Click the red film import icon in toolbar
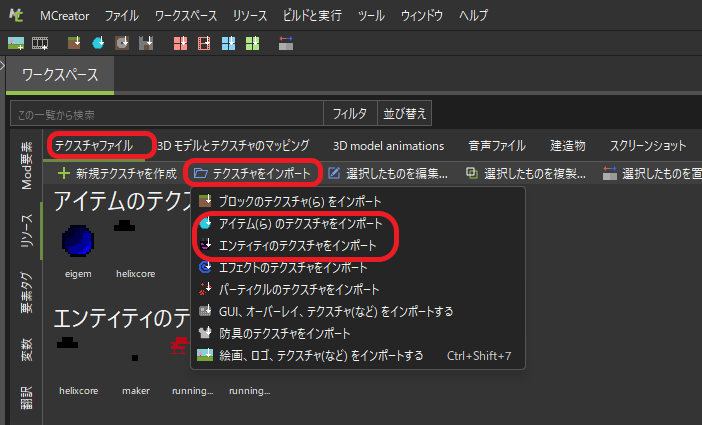 204,43
